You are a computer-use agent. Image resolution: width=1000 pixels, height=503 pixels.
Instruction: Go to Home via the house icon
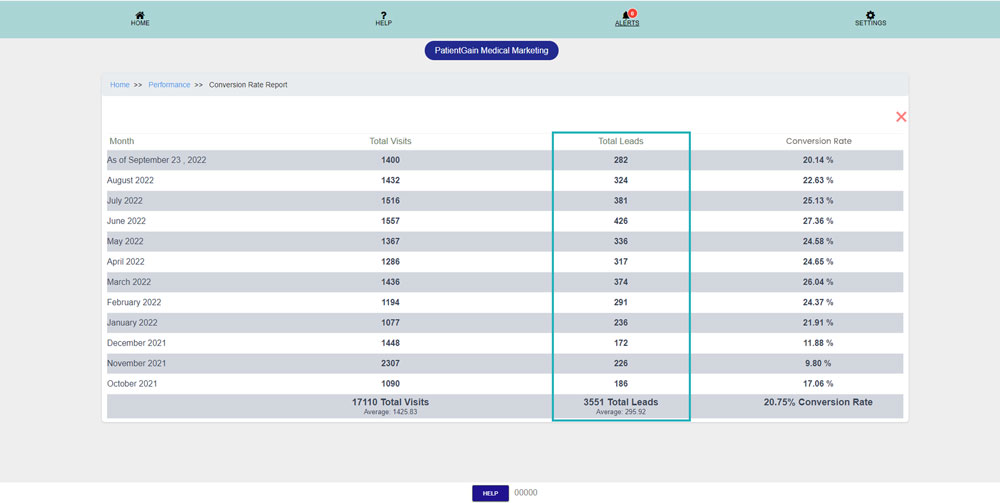(x=140, y=15)
